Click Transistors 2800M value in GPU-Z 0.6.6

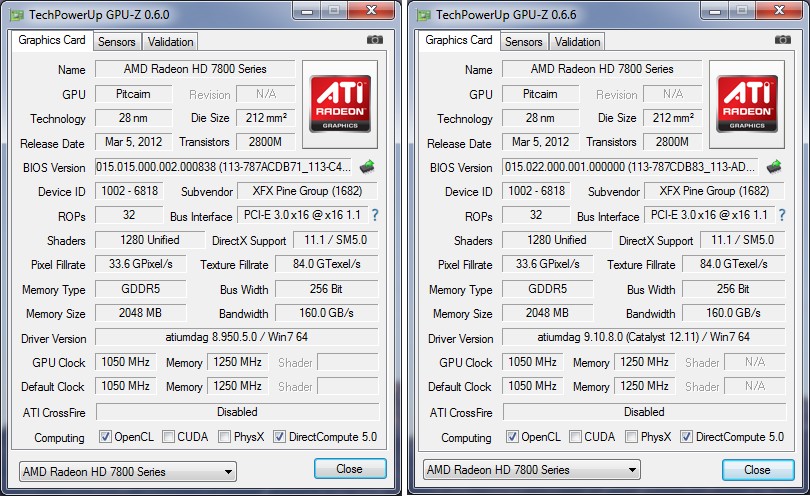[672, 142]
